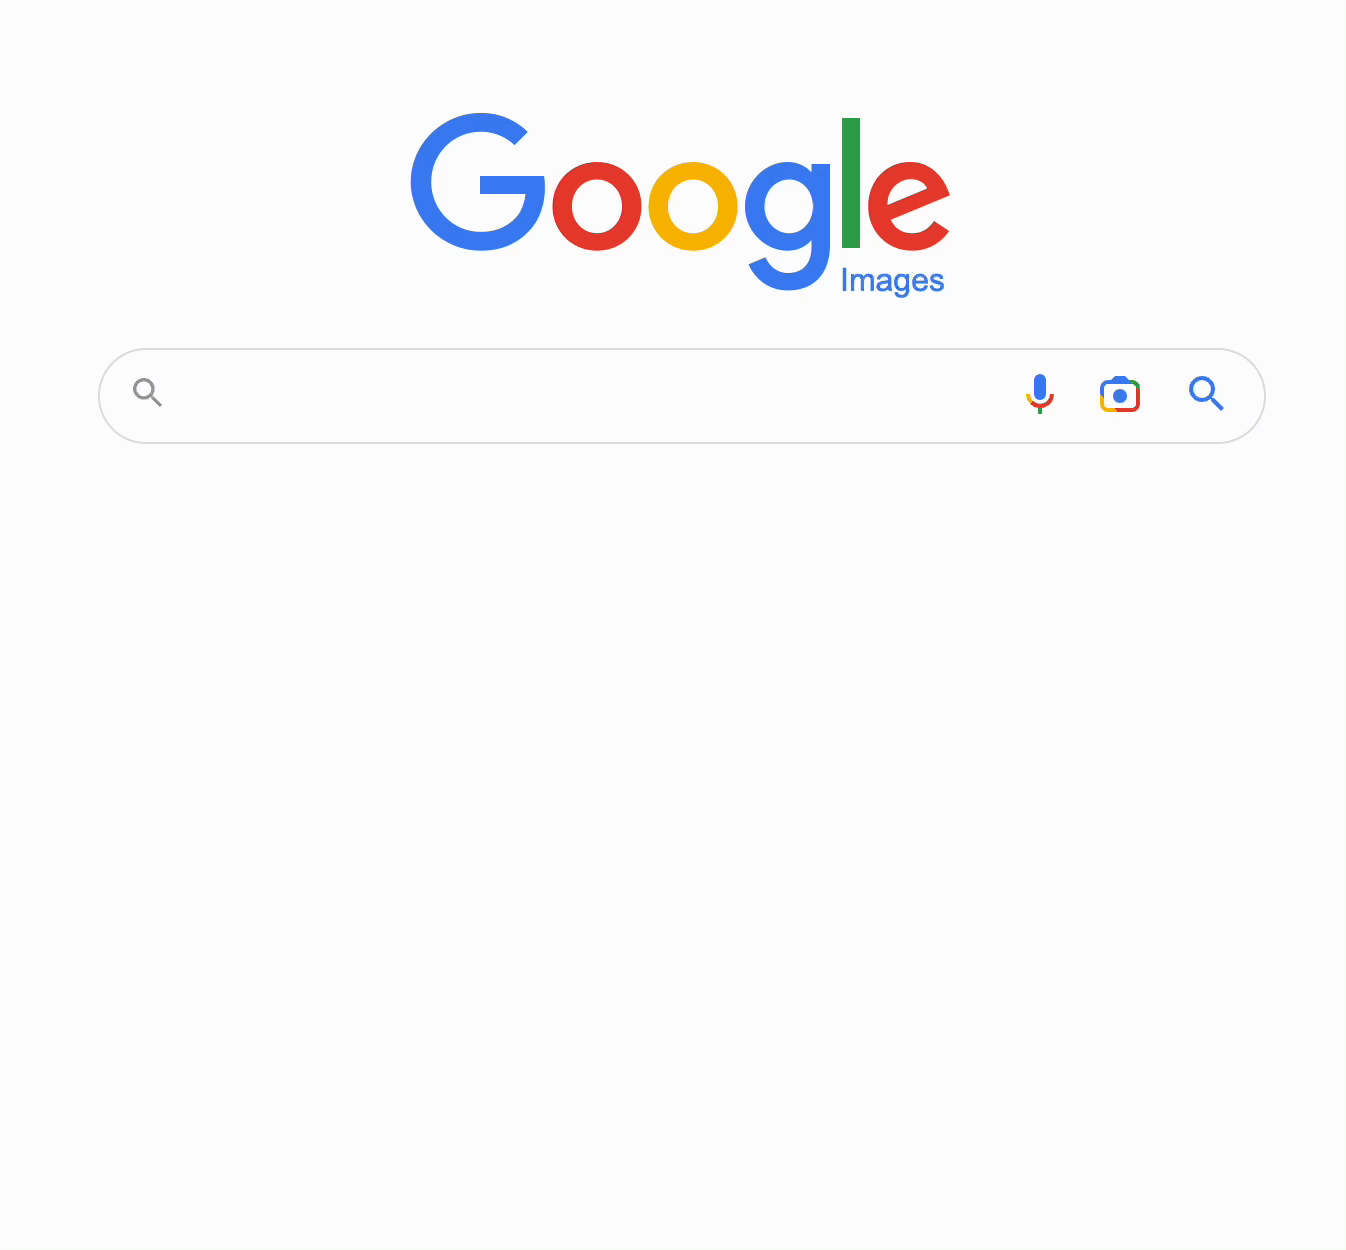Screen dimensions: 1346x1250
Task: Click the blue lowercase g in logo
Action: point(788,226)
